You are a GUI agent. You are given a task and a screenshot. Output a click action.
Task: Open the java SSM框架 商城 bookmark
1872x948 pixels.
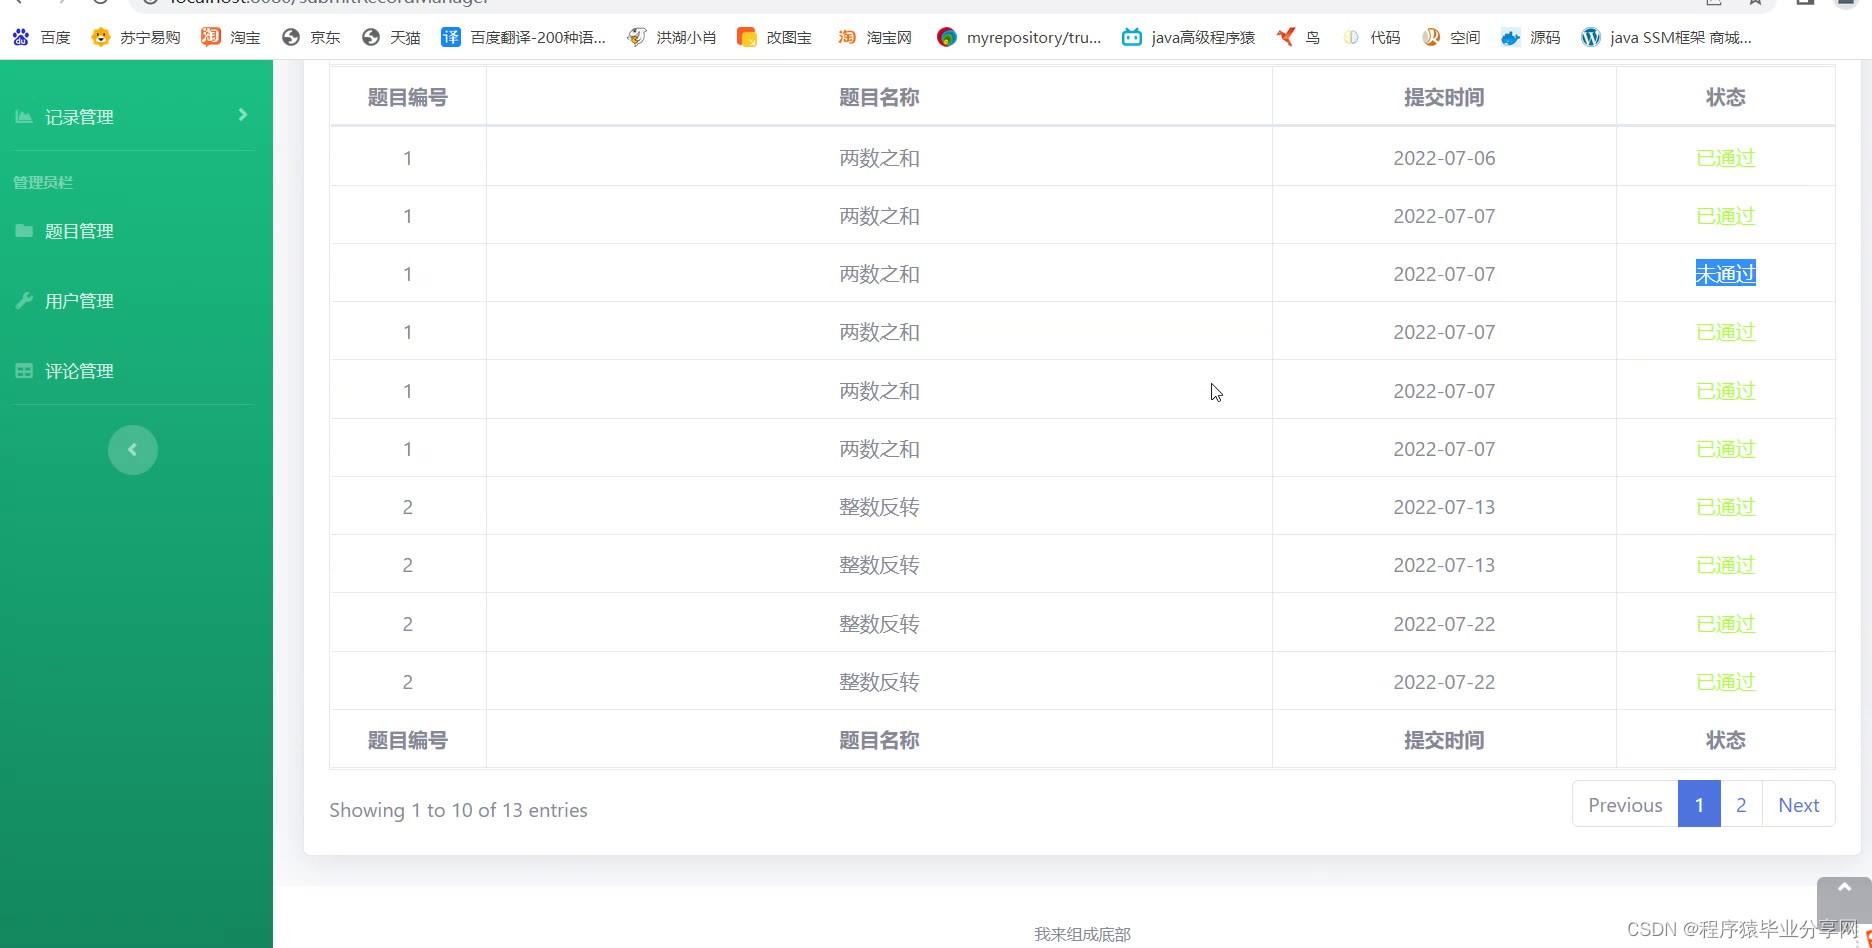coord(1666,37)
